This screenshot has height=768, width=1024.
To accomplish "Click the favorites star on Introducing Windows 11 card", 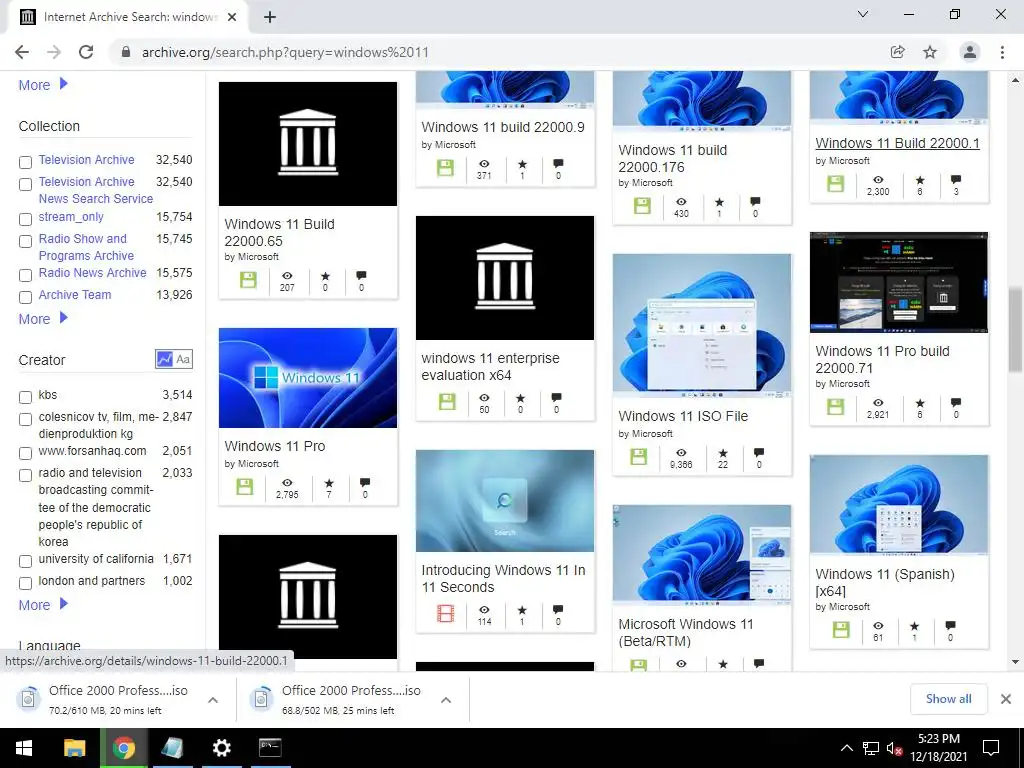I will (x=522, y=610).
